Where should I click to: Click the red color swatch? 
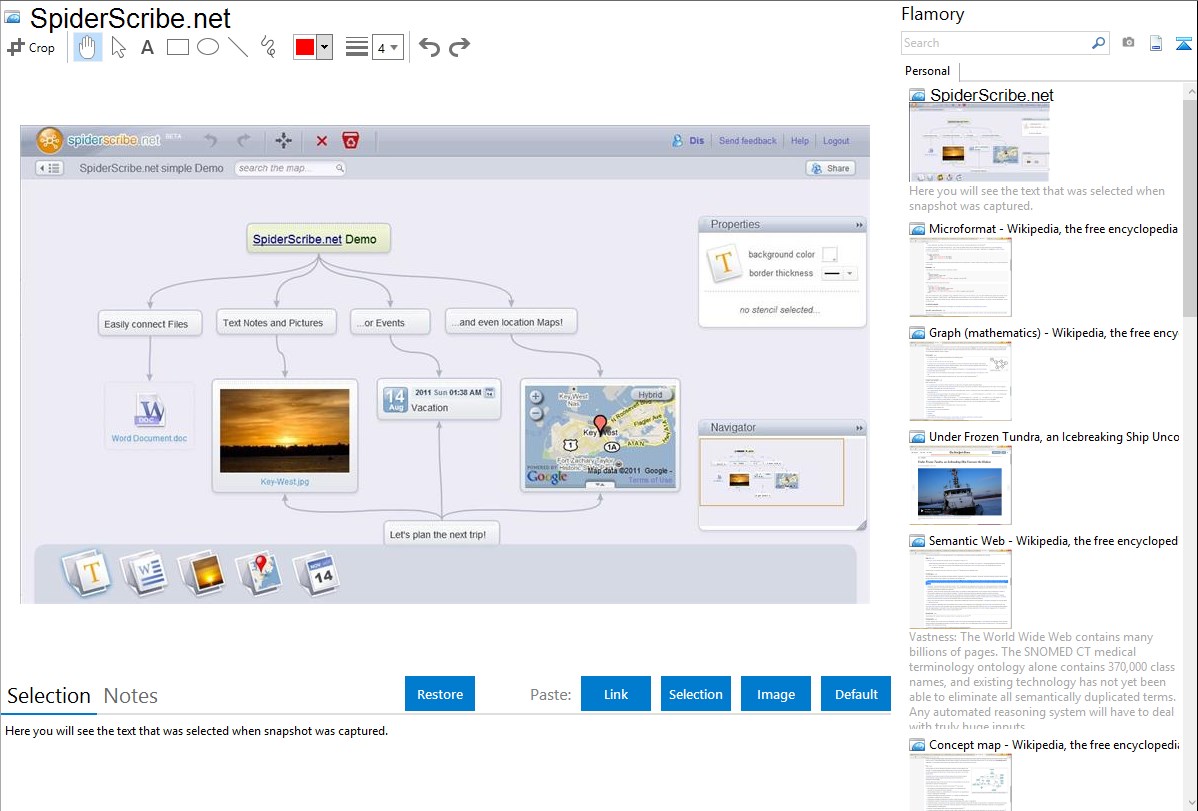tap(305, 47)
